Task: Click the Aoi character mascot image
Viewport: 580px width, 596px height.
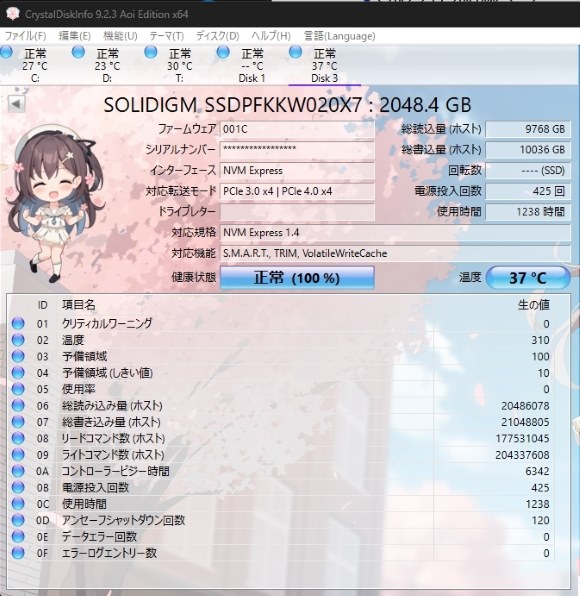Action: 55,203
